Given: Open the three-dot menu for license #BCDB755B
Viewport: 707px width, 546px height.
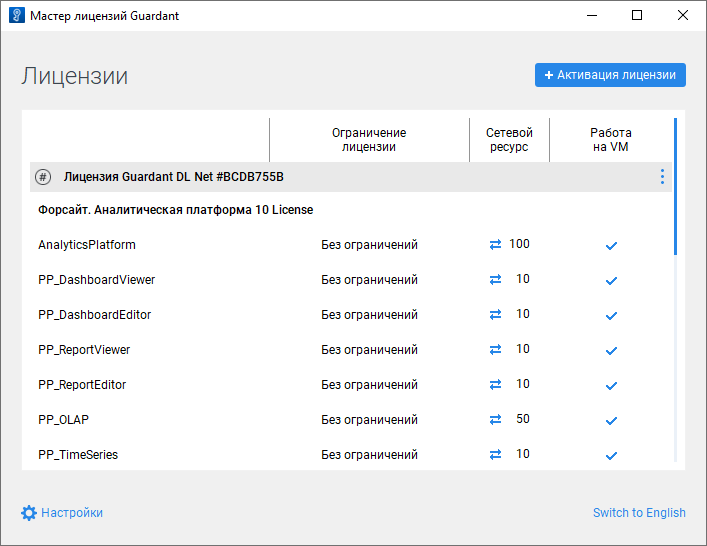Looking at the screenshot, I should coord(662,177).
